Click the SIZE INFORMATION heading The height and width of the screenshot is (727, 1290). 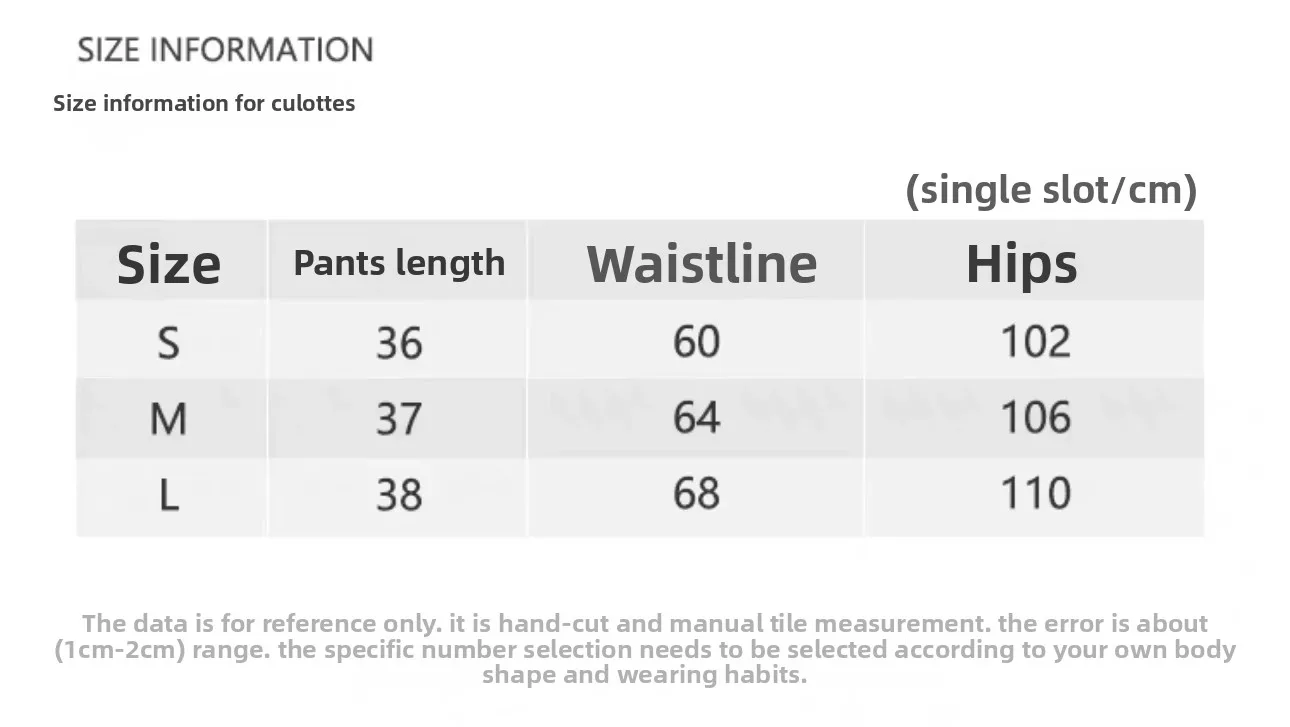pyautogui.click(x=225, y=50)
